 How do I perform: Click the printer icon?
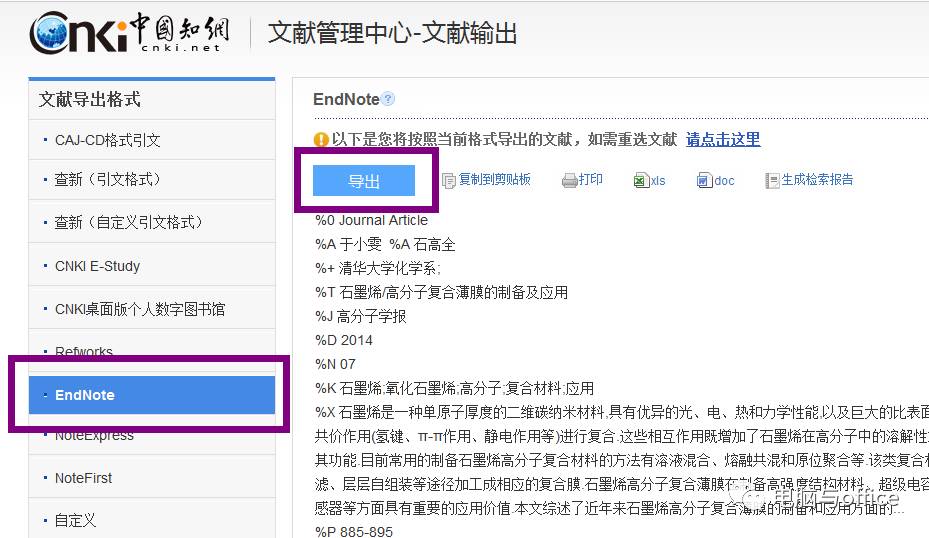tap(569, 180)
